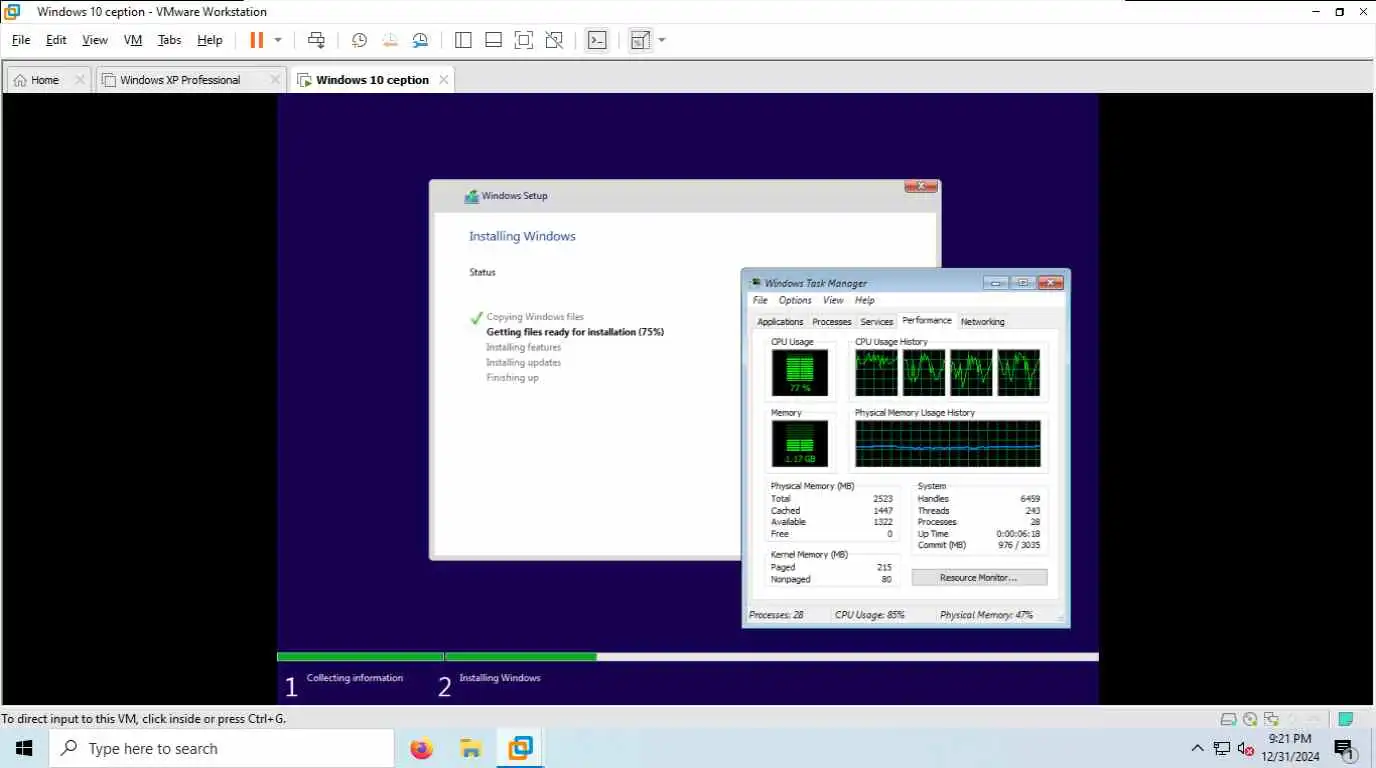Open the snapshot manager
Viewport: 1376px width, 768px height.
point(421,40)
